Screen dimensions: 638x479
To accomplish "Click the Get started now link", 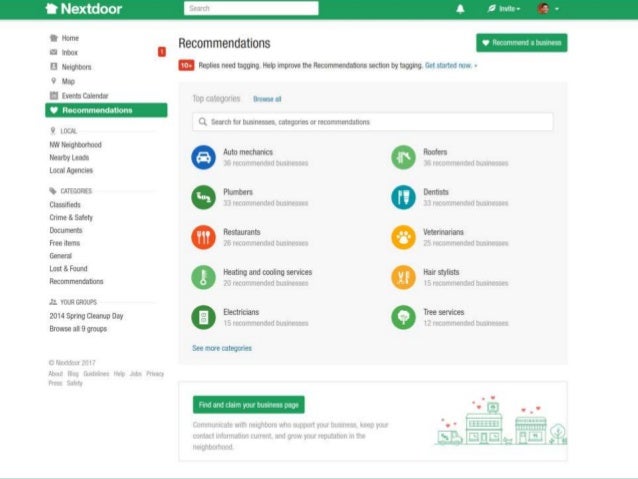I will pyautogui.click(x=451, y=65).
